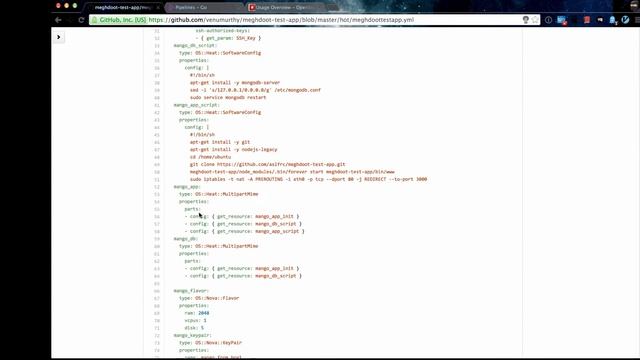Click the 'type: OS::Nova::KeyPair' line
The height and width of the screenshot is (360, 640).
tap(210, 342)
